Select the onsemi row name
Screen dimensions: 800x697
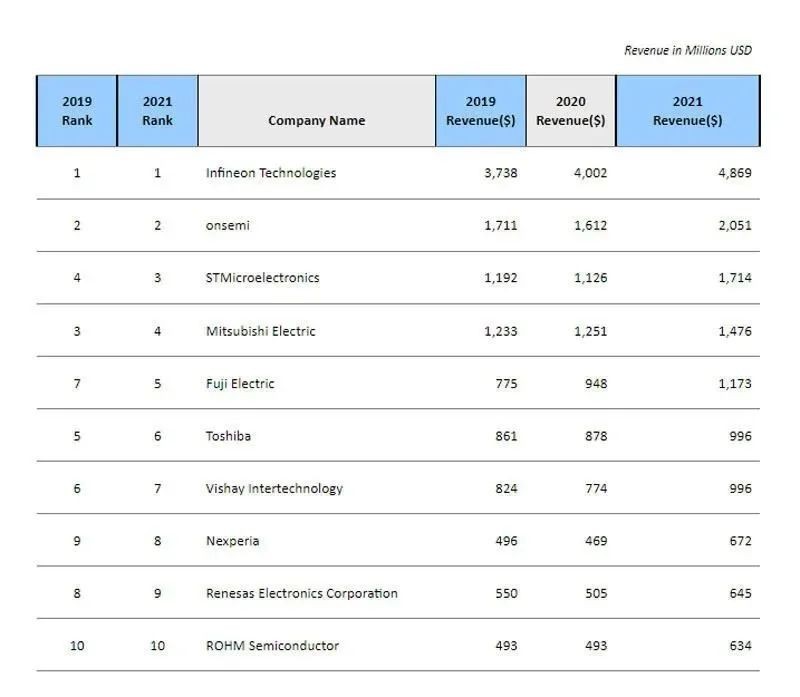tap(227, 225)
